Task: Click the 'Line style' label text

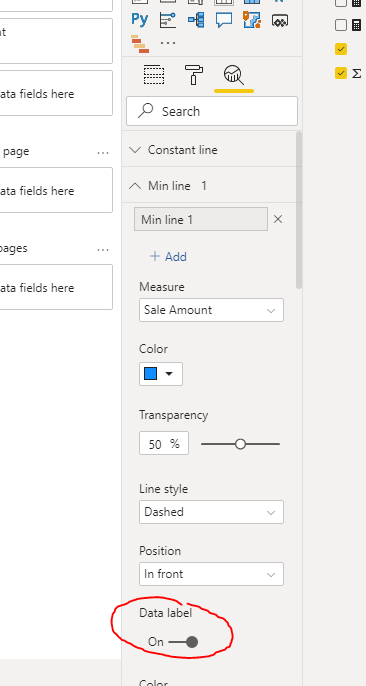Action: point(164,489)
